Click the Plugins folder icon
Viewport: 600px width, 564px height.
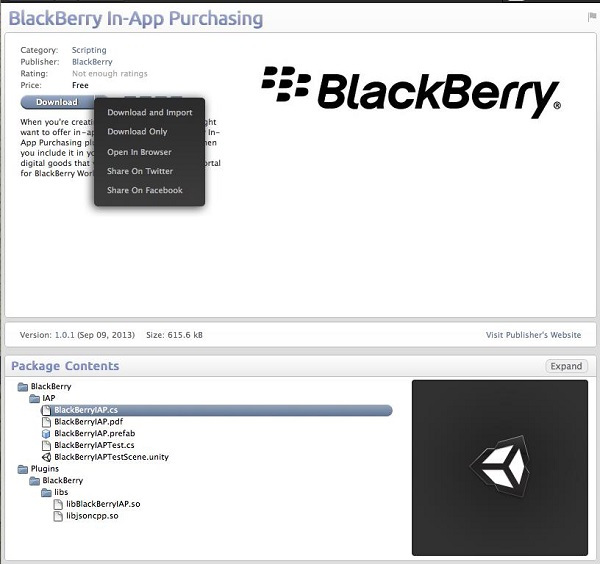(x=23, y=469)
